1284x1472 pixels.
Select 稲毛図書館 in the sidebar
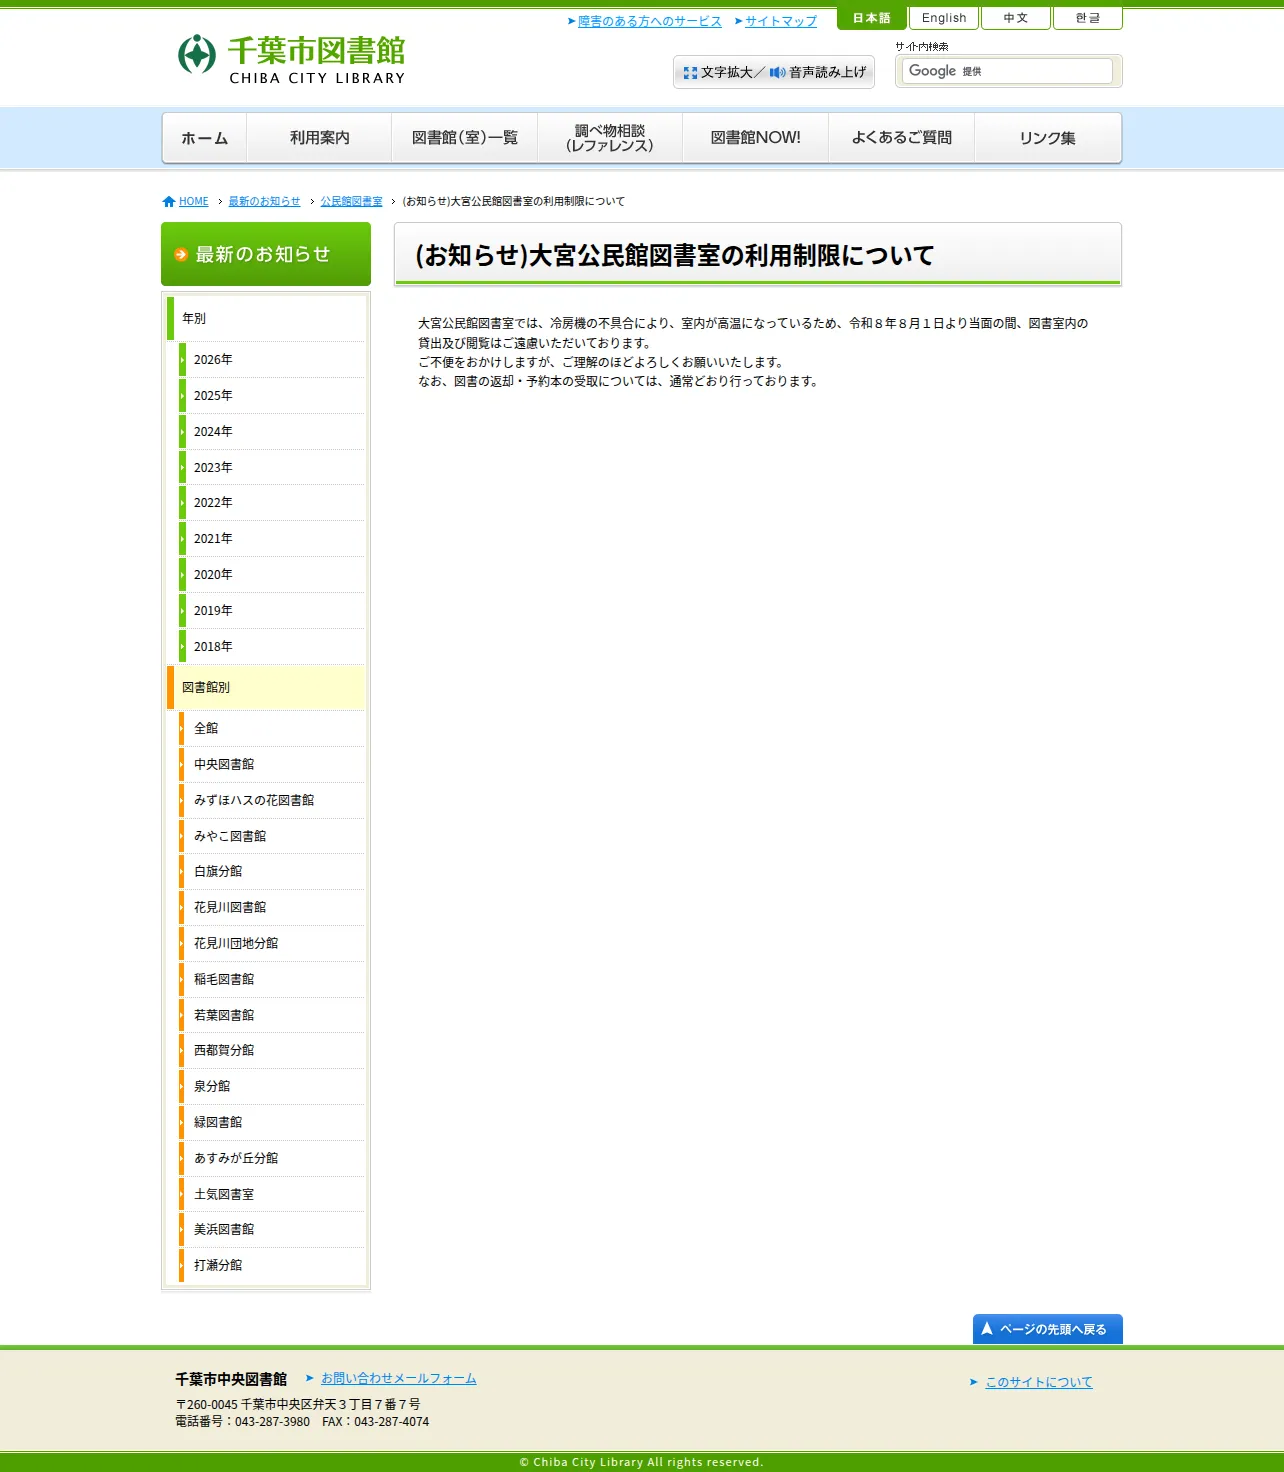(x=272, y=980)
